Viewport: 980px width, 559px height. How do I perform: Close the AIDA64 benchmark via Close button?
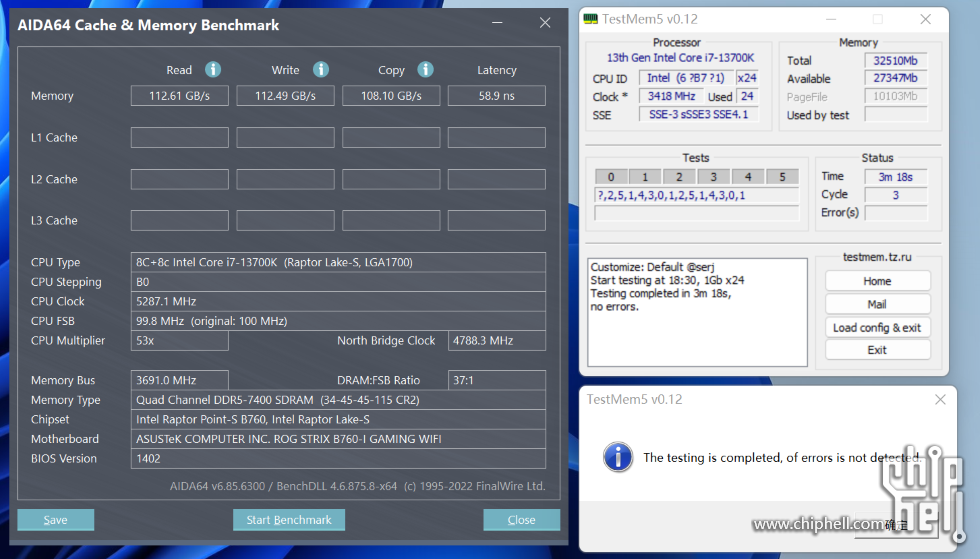click(x=521, y=520)
